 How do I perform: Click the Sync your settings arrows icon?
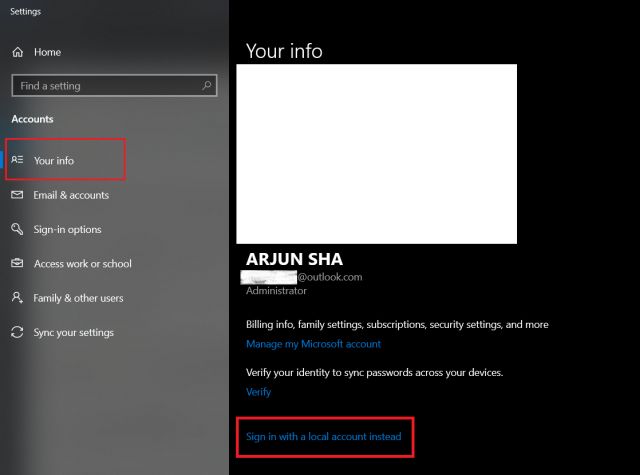[17, 332]
